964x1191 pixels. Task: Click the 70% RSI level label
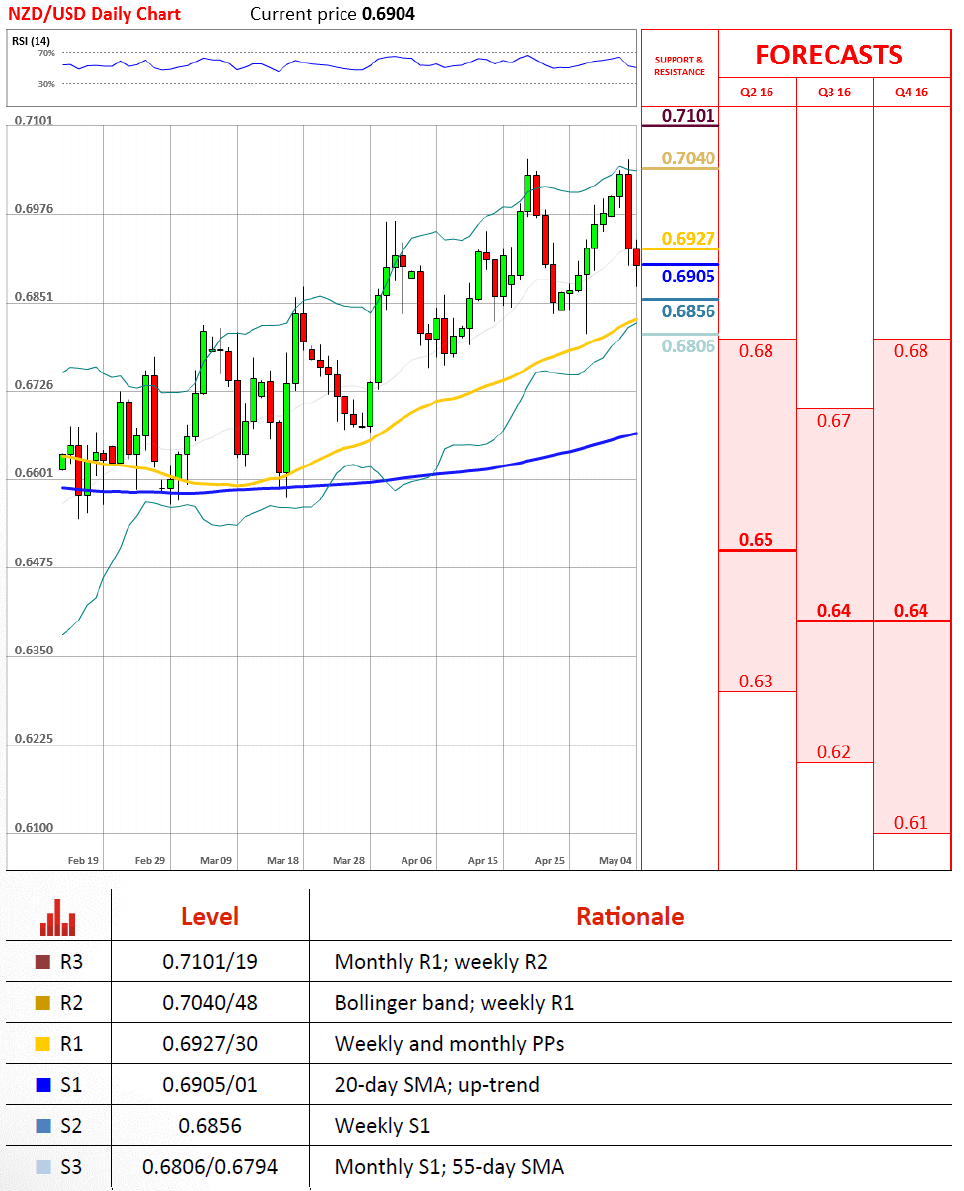tap(46, 53)
